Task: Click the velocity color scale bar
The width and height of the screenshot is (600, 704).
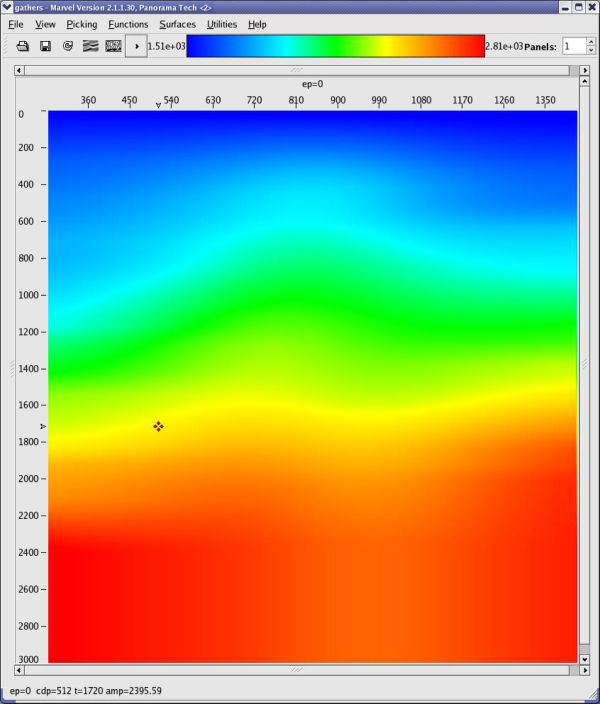Action: 335,46
